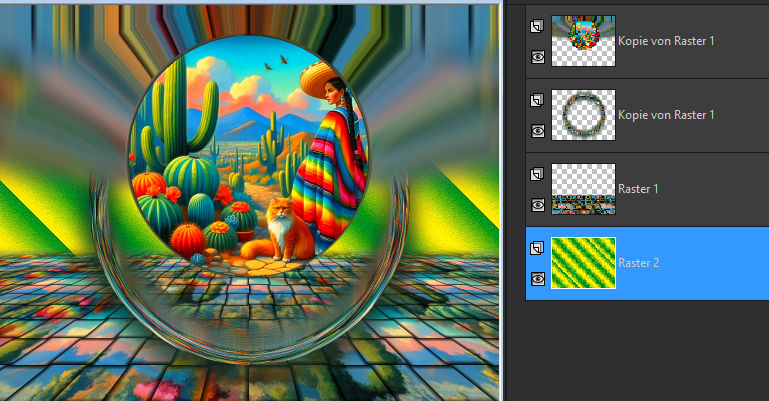Click link icon of topmost Kopie von Raster 1
Screen dimensions: 769x401
(x=537, y=26)
